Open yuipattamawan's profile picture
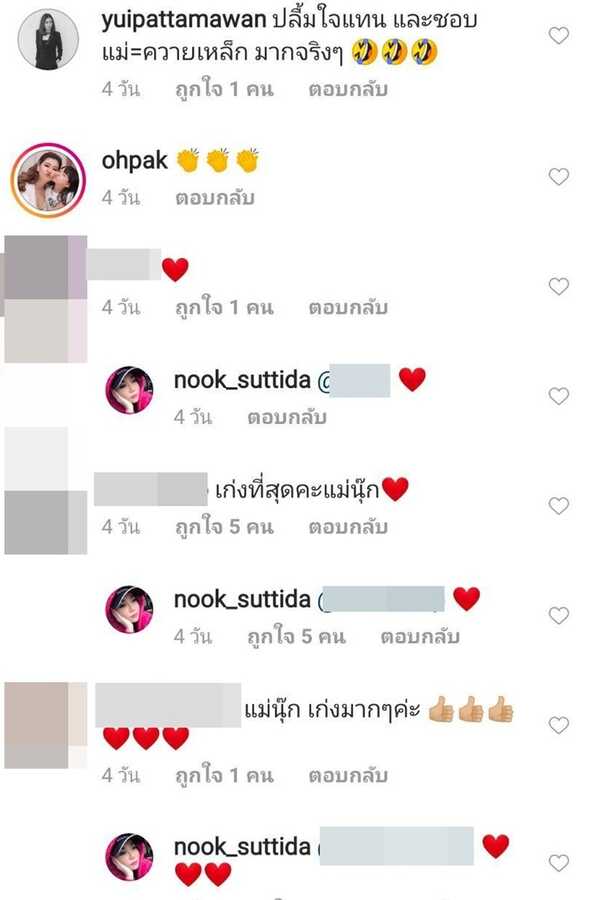600x900 pixels. (48, 39)
